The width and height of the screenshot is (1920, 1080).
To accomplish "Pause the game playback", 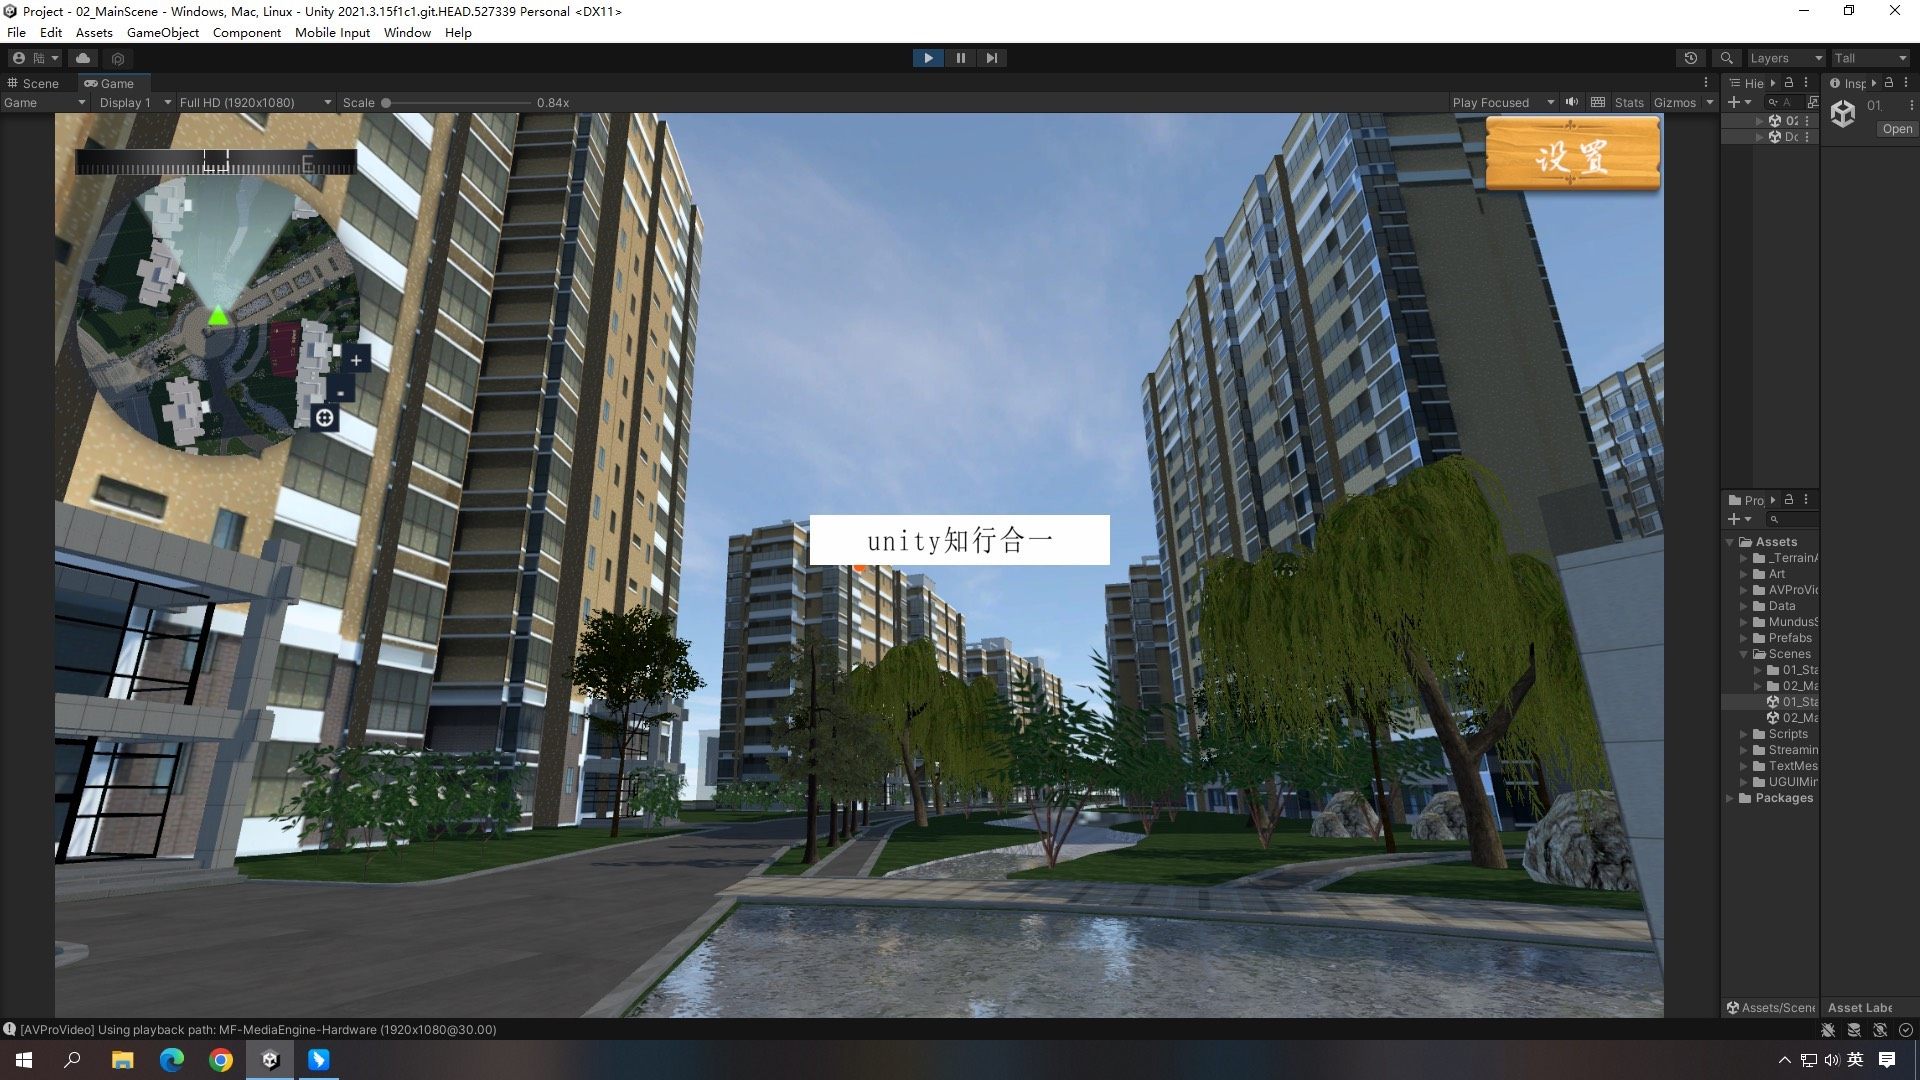I will click(x=960, y=58).
